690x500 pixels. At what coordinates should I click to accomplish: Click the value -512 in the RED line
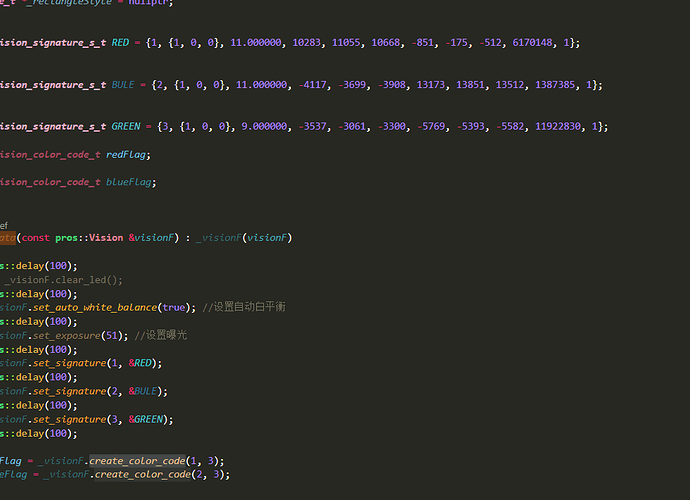pyautogui.click(x=490, y=43)
